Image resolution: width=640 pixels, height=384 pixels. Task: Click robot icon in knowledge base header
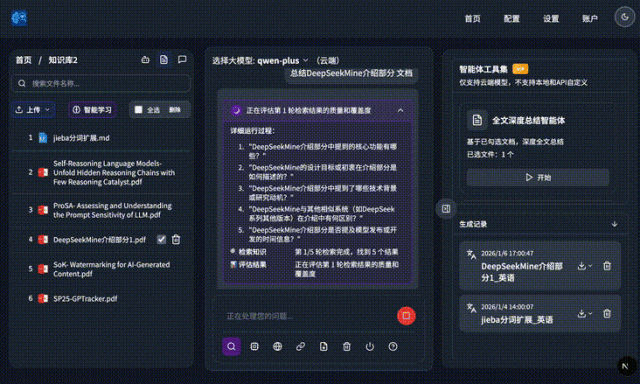(145, 60)
